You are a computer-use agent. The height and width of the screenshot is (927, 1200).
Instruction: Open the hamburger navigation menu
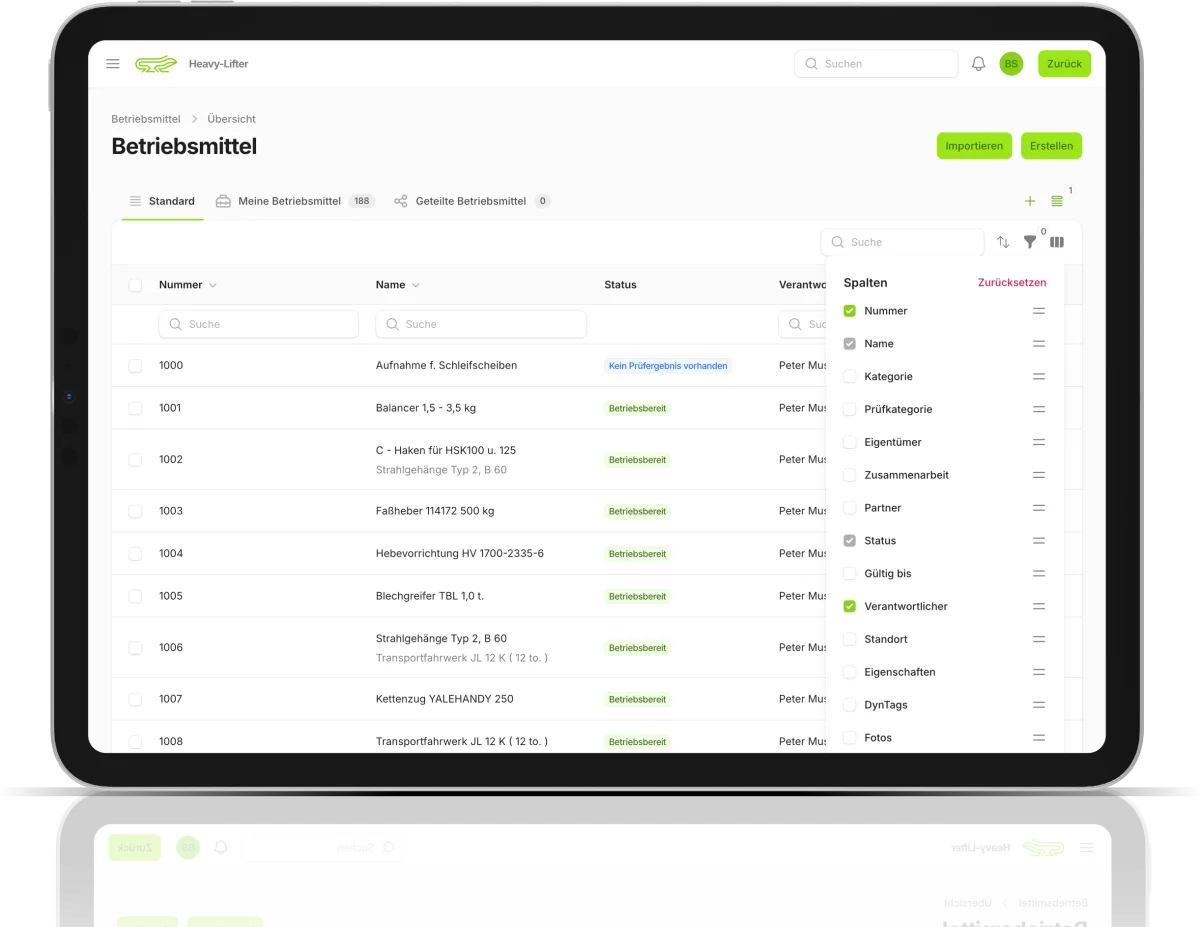[113, 64]
